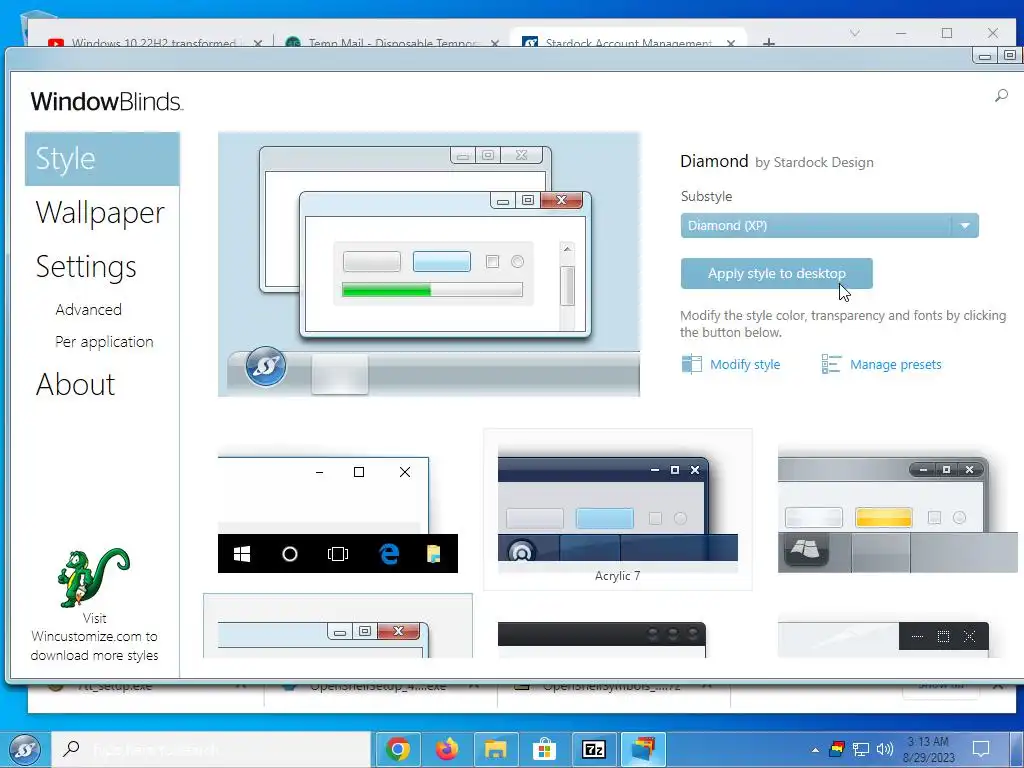Select the Acrylic 7 style thumbnail

618,509
